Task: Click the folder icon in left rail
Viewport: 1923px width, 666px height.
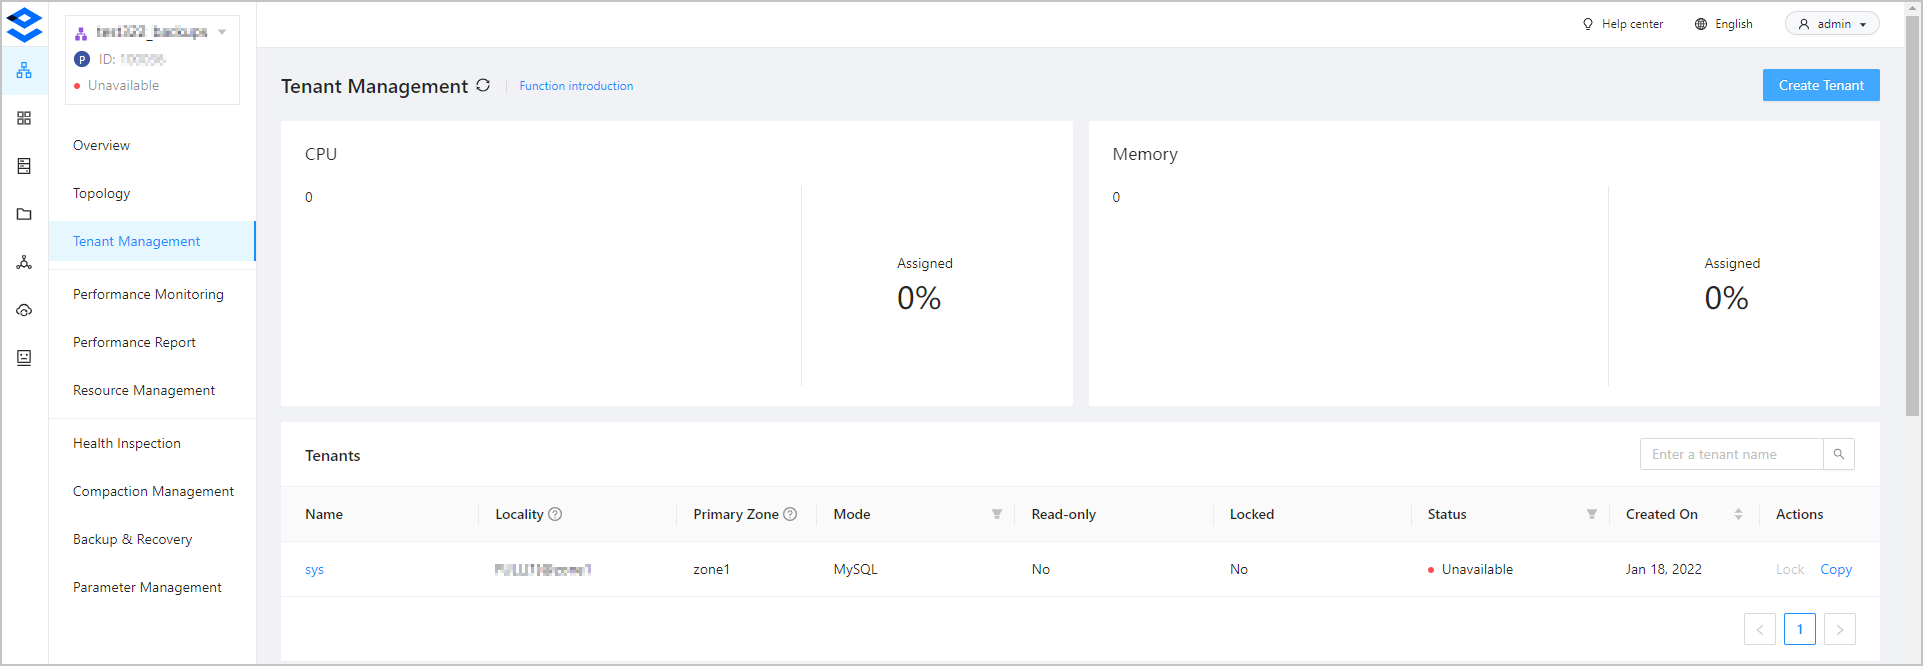Action: tap(24, 214)
